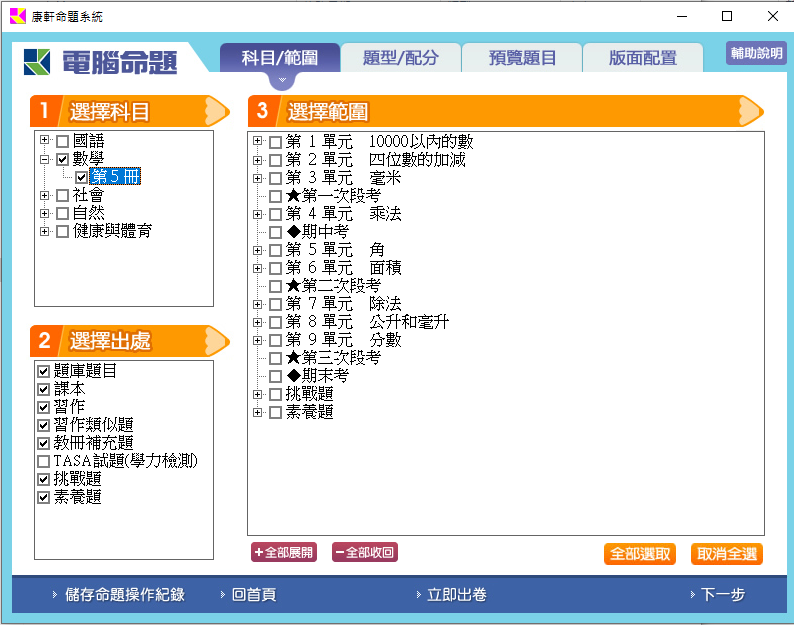Click the down arrow under 科目/範圍 tab
This screenshot has width=794, height=625.
click(281, 79)
